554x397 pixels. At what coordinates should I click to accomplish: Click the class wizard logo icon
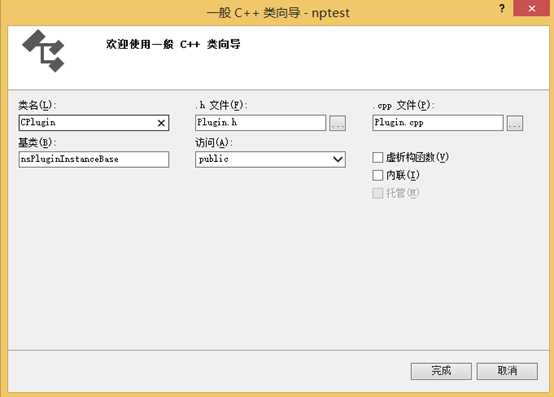click(43, 51)
